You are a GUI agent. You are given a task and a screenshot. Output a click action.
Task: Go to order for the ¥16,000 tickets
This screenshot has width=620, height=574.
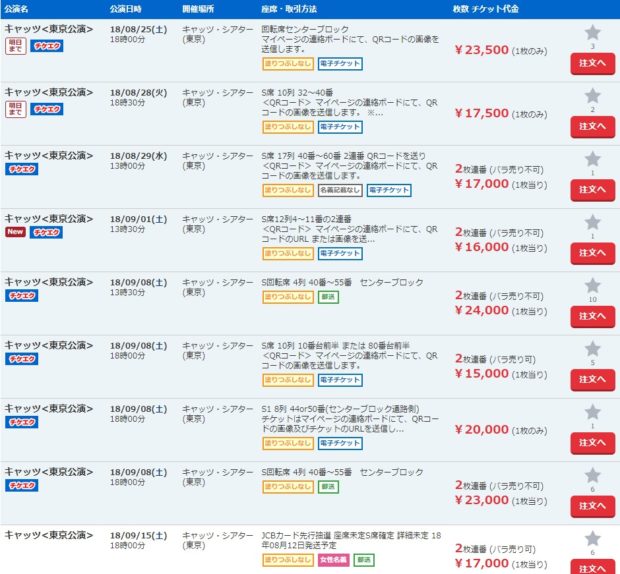click(592, 253)
